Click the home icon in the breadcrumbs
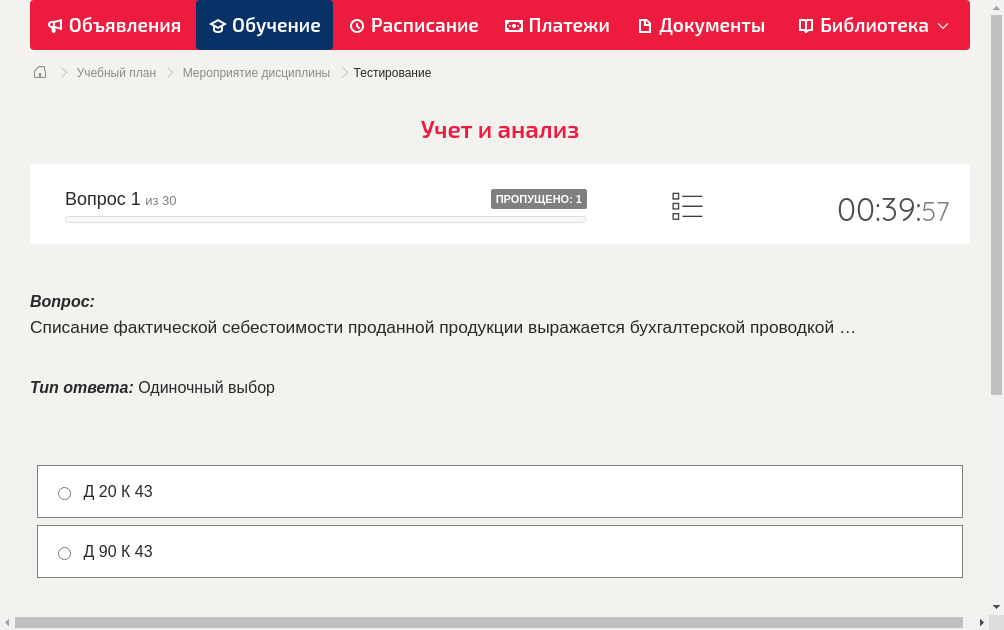This screenshot has height=630, width=1004. [x=39, y=72]
